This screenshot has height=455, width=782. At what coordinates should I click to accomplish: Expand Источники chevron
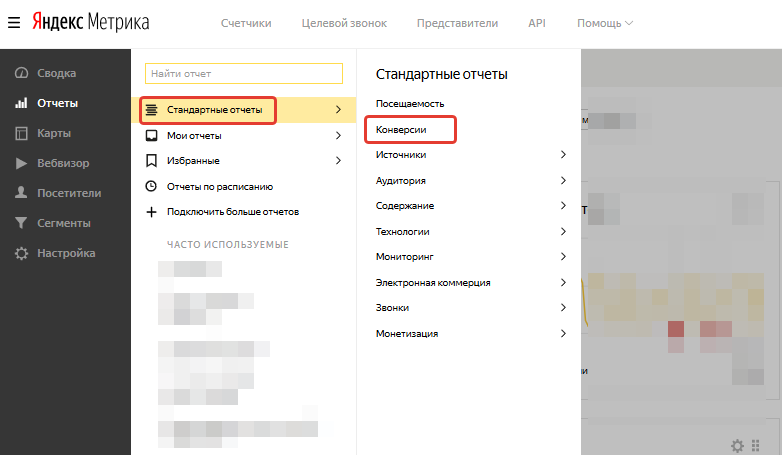point(564,155)
